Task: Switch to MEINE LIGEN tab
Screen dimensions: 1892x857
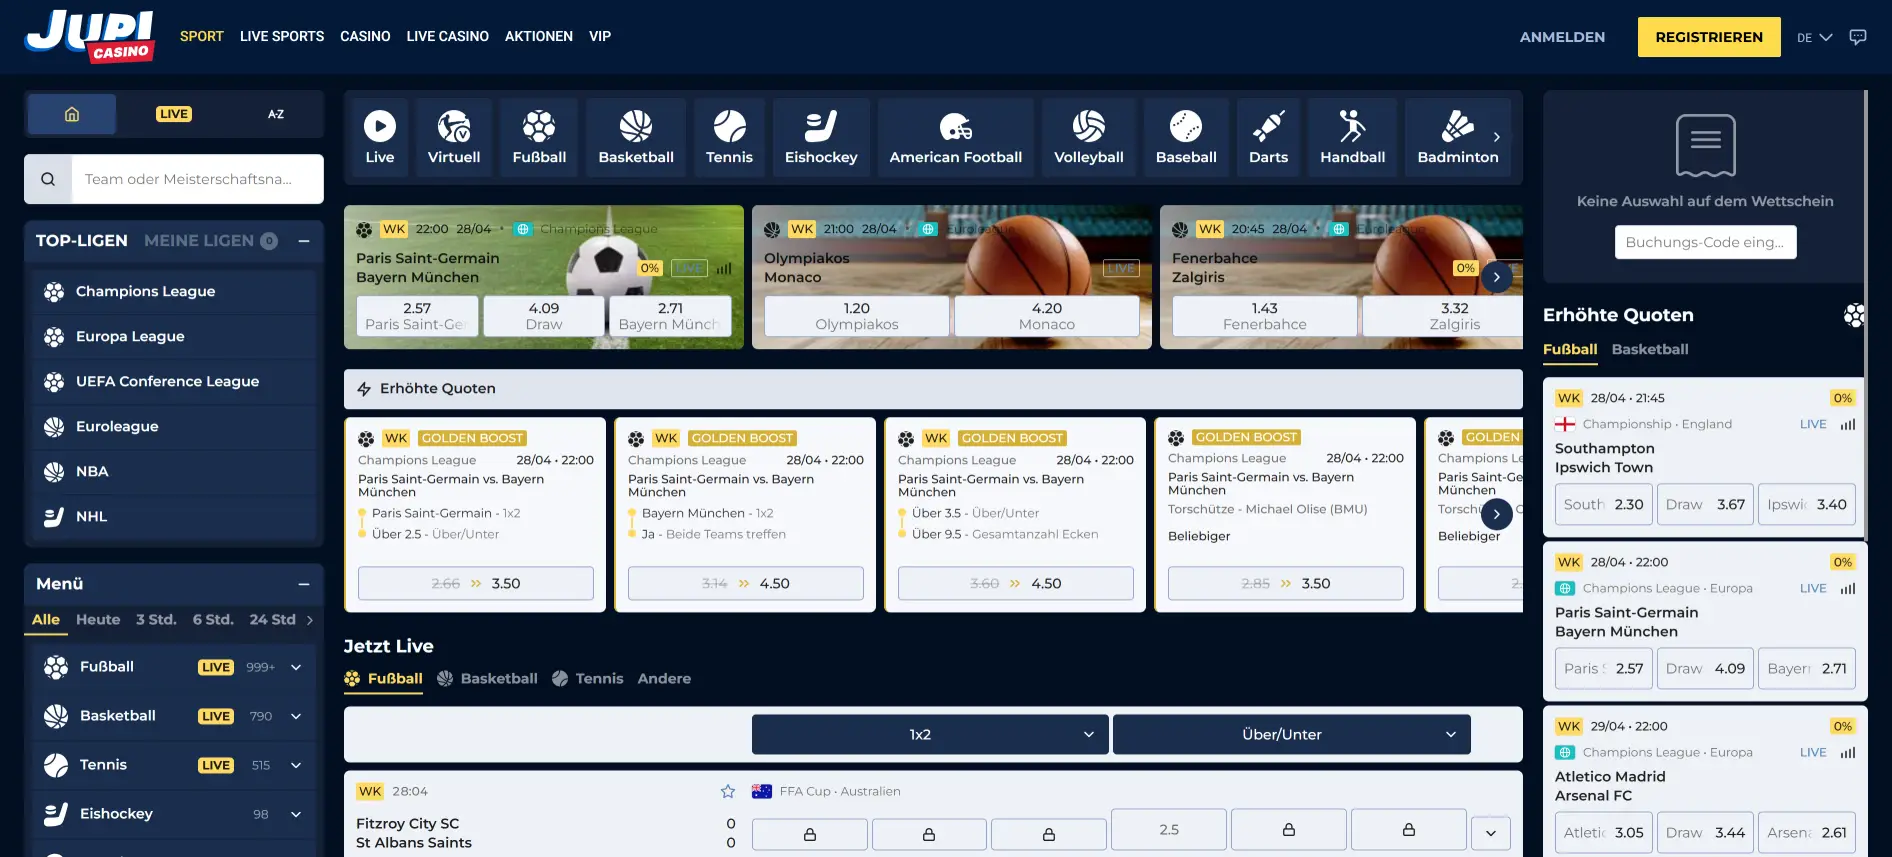Action: point(210,240)
